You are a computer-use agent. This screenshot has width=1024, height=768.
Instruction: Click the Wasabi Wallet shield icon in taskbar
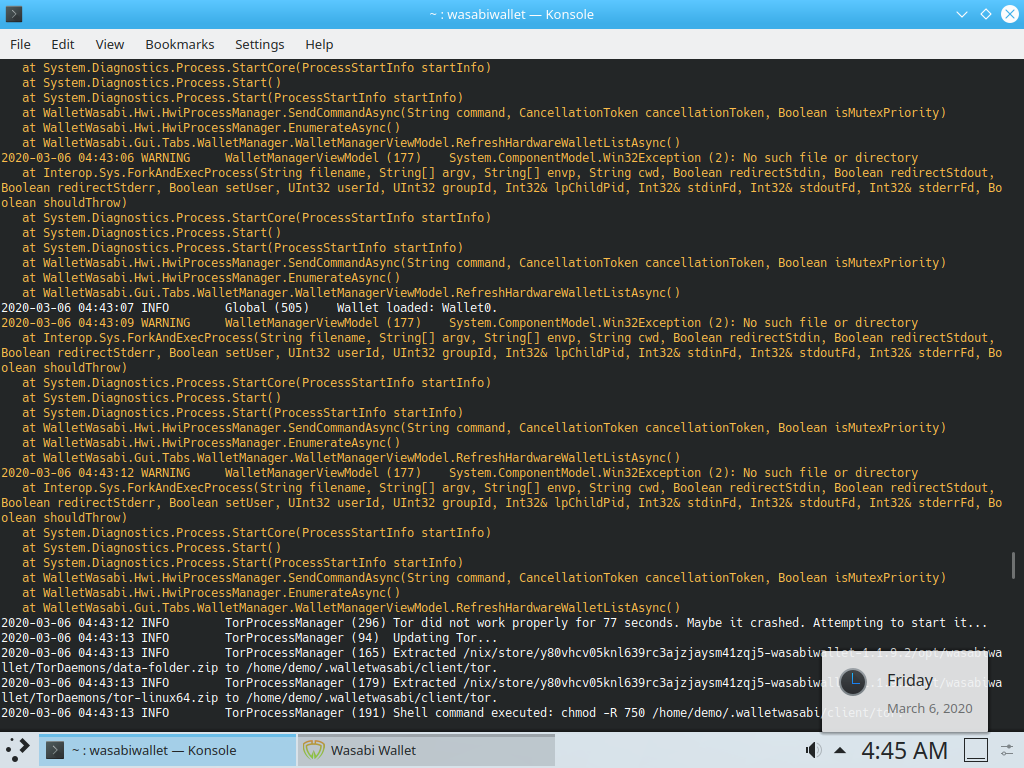tap(313, 750)
